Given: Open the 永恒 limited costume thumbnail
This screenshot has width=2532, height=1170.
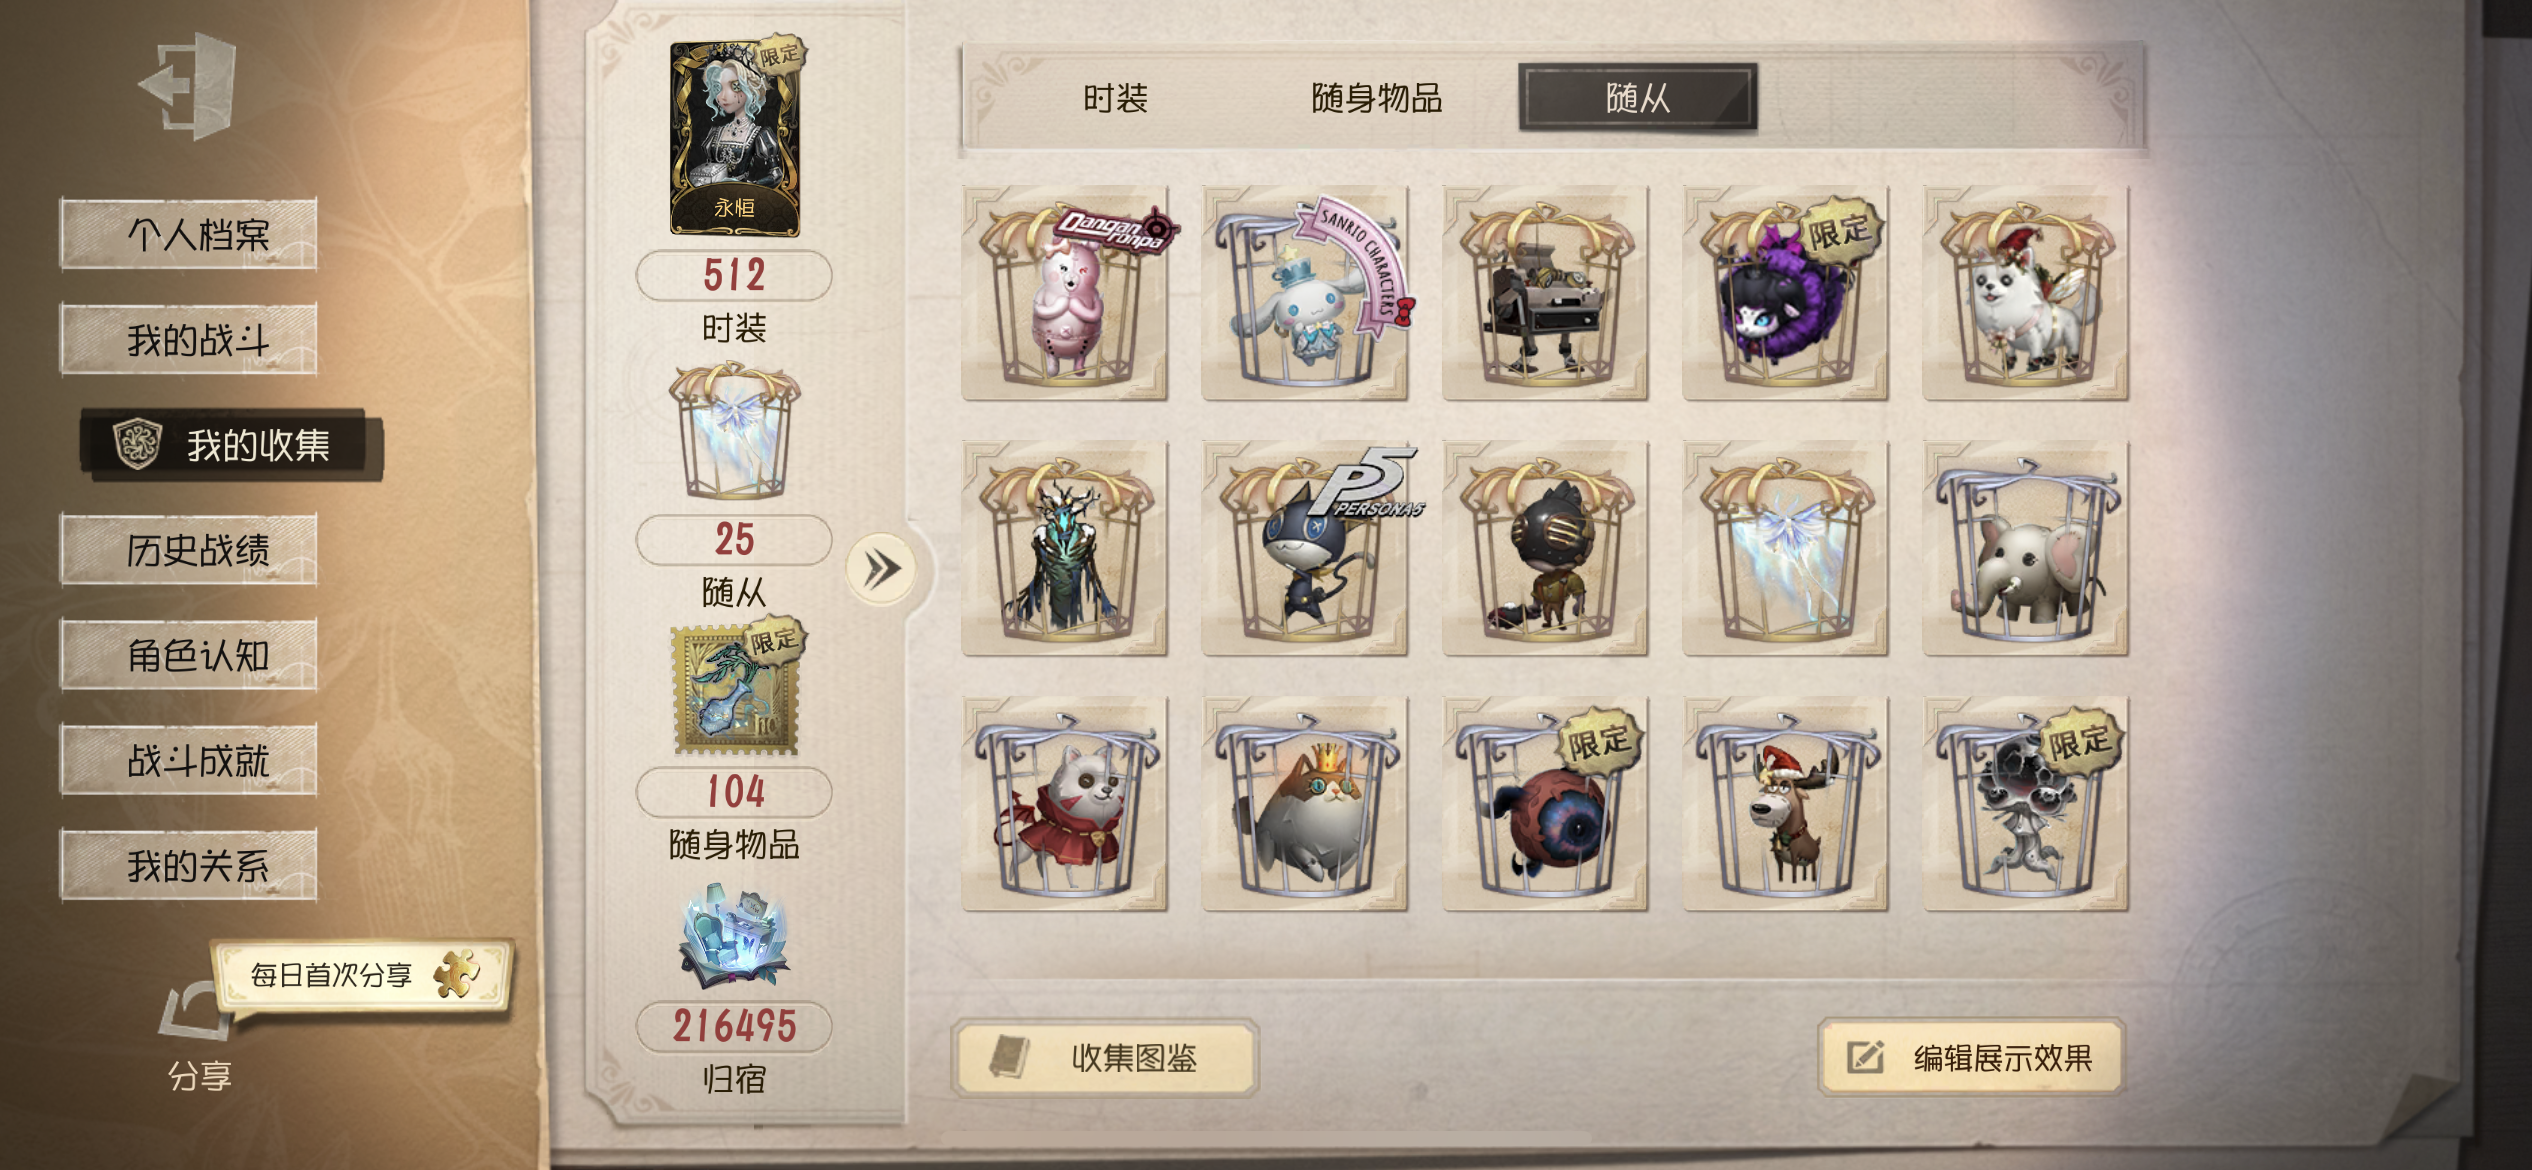Looking at the screenshot, I should click(735, 138).
